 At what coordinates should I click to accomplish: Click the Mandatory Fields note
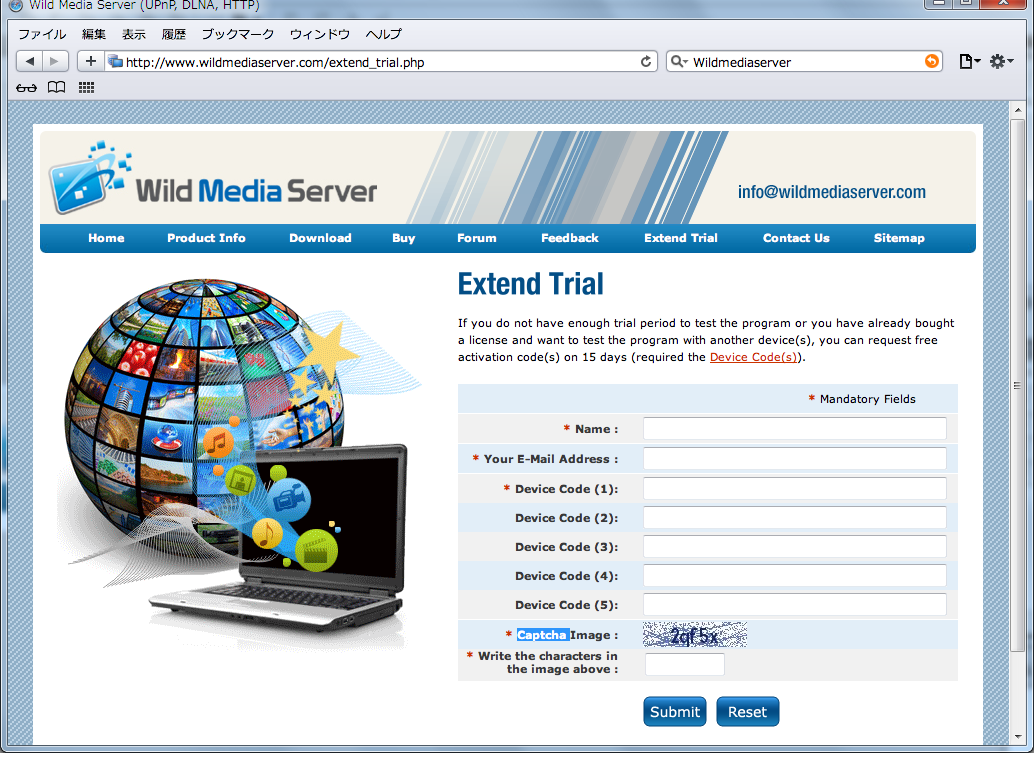point(862,399)
